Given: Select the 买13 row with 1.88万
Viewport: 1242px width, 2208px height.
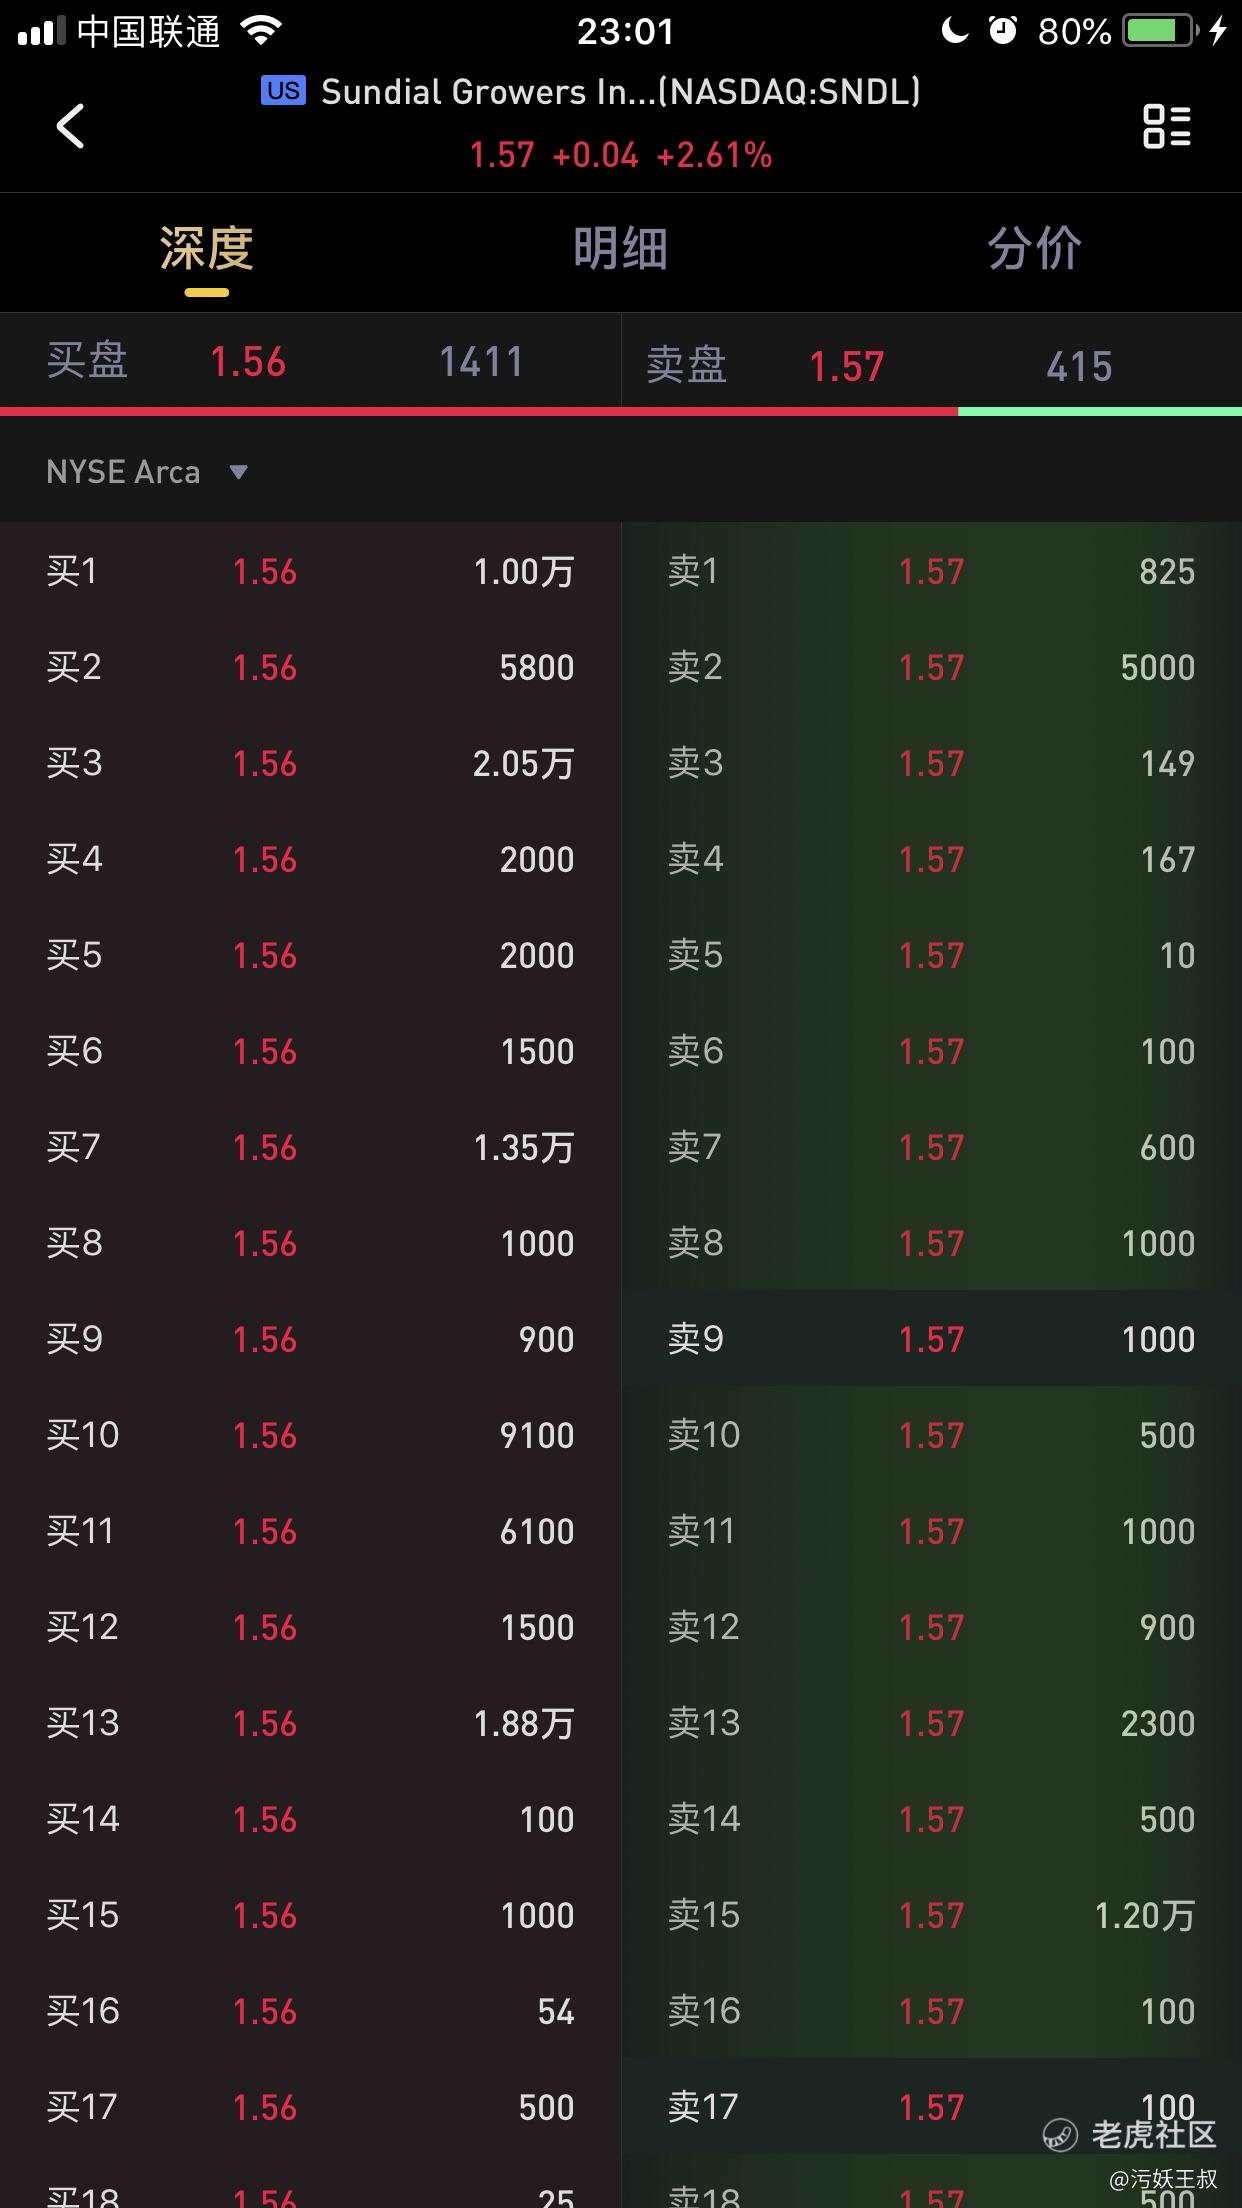Looking at the screenshot, I should 310,1723.
